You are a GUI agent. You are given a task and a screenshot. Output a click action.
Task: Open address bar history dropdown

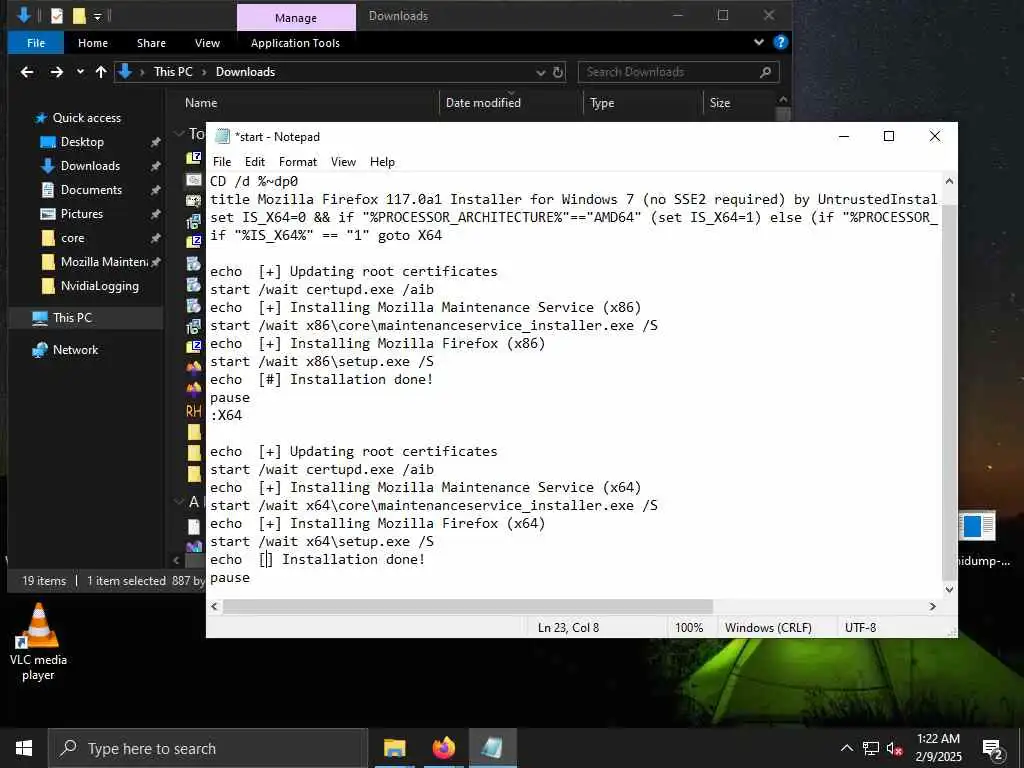click(x=541, y=72)
